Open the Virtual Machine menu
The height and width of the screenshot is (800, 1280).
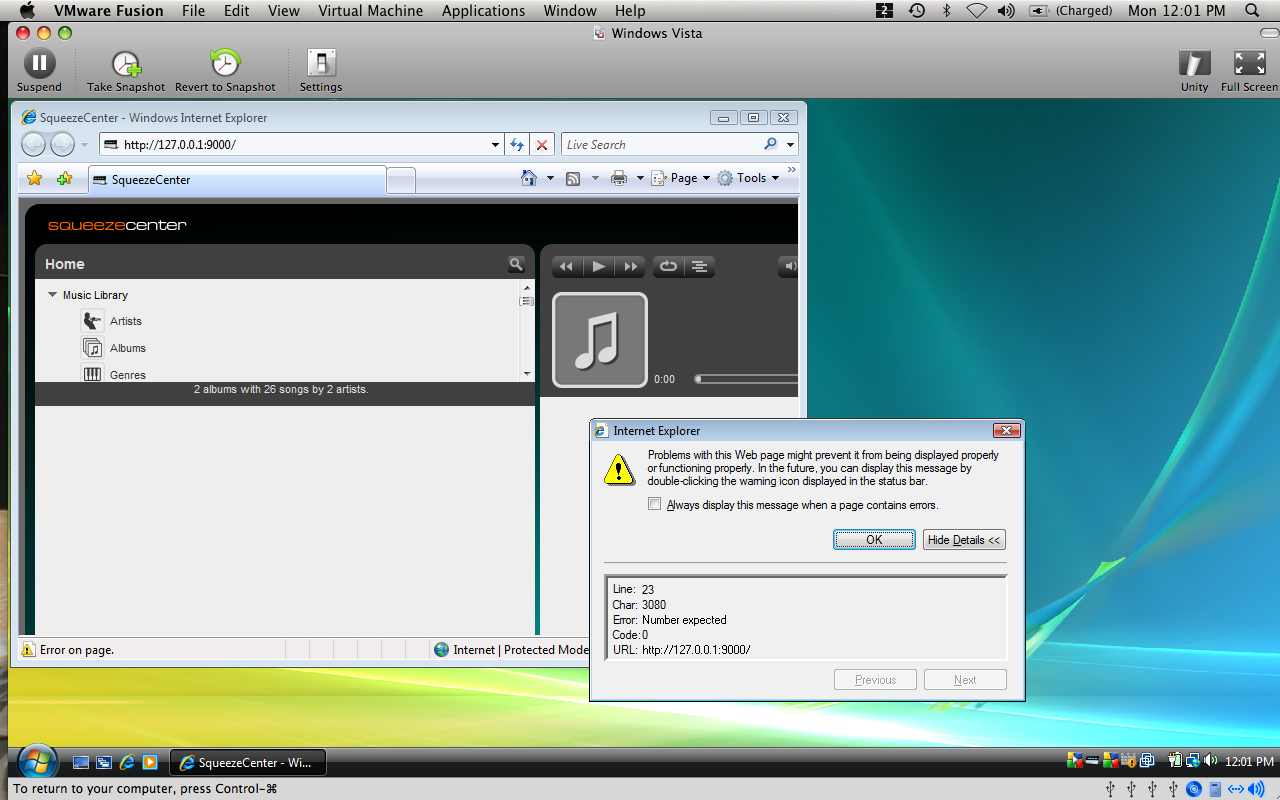tap(370, 10)
